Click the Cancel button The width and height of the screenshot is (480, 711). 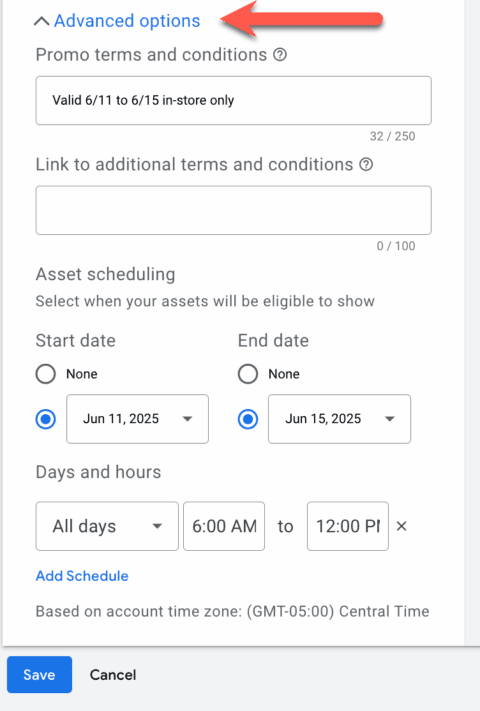pyautogui.click(x=113, y=675)
